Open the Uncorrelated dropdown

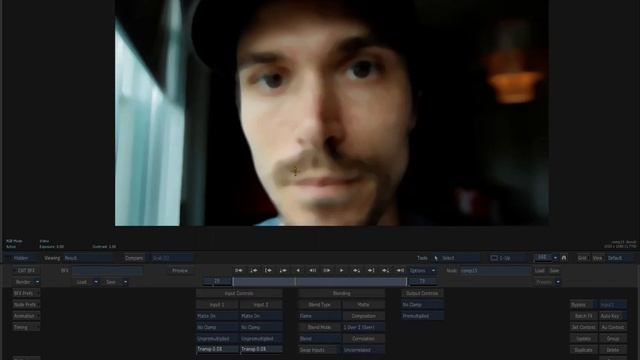click(x=363, y=350)
